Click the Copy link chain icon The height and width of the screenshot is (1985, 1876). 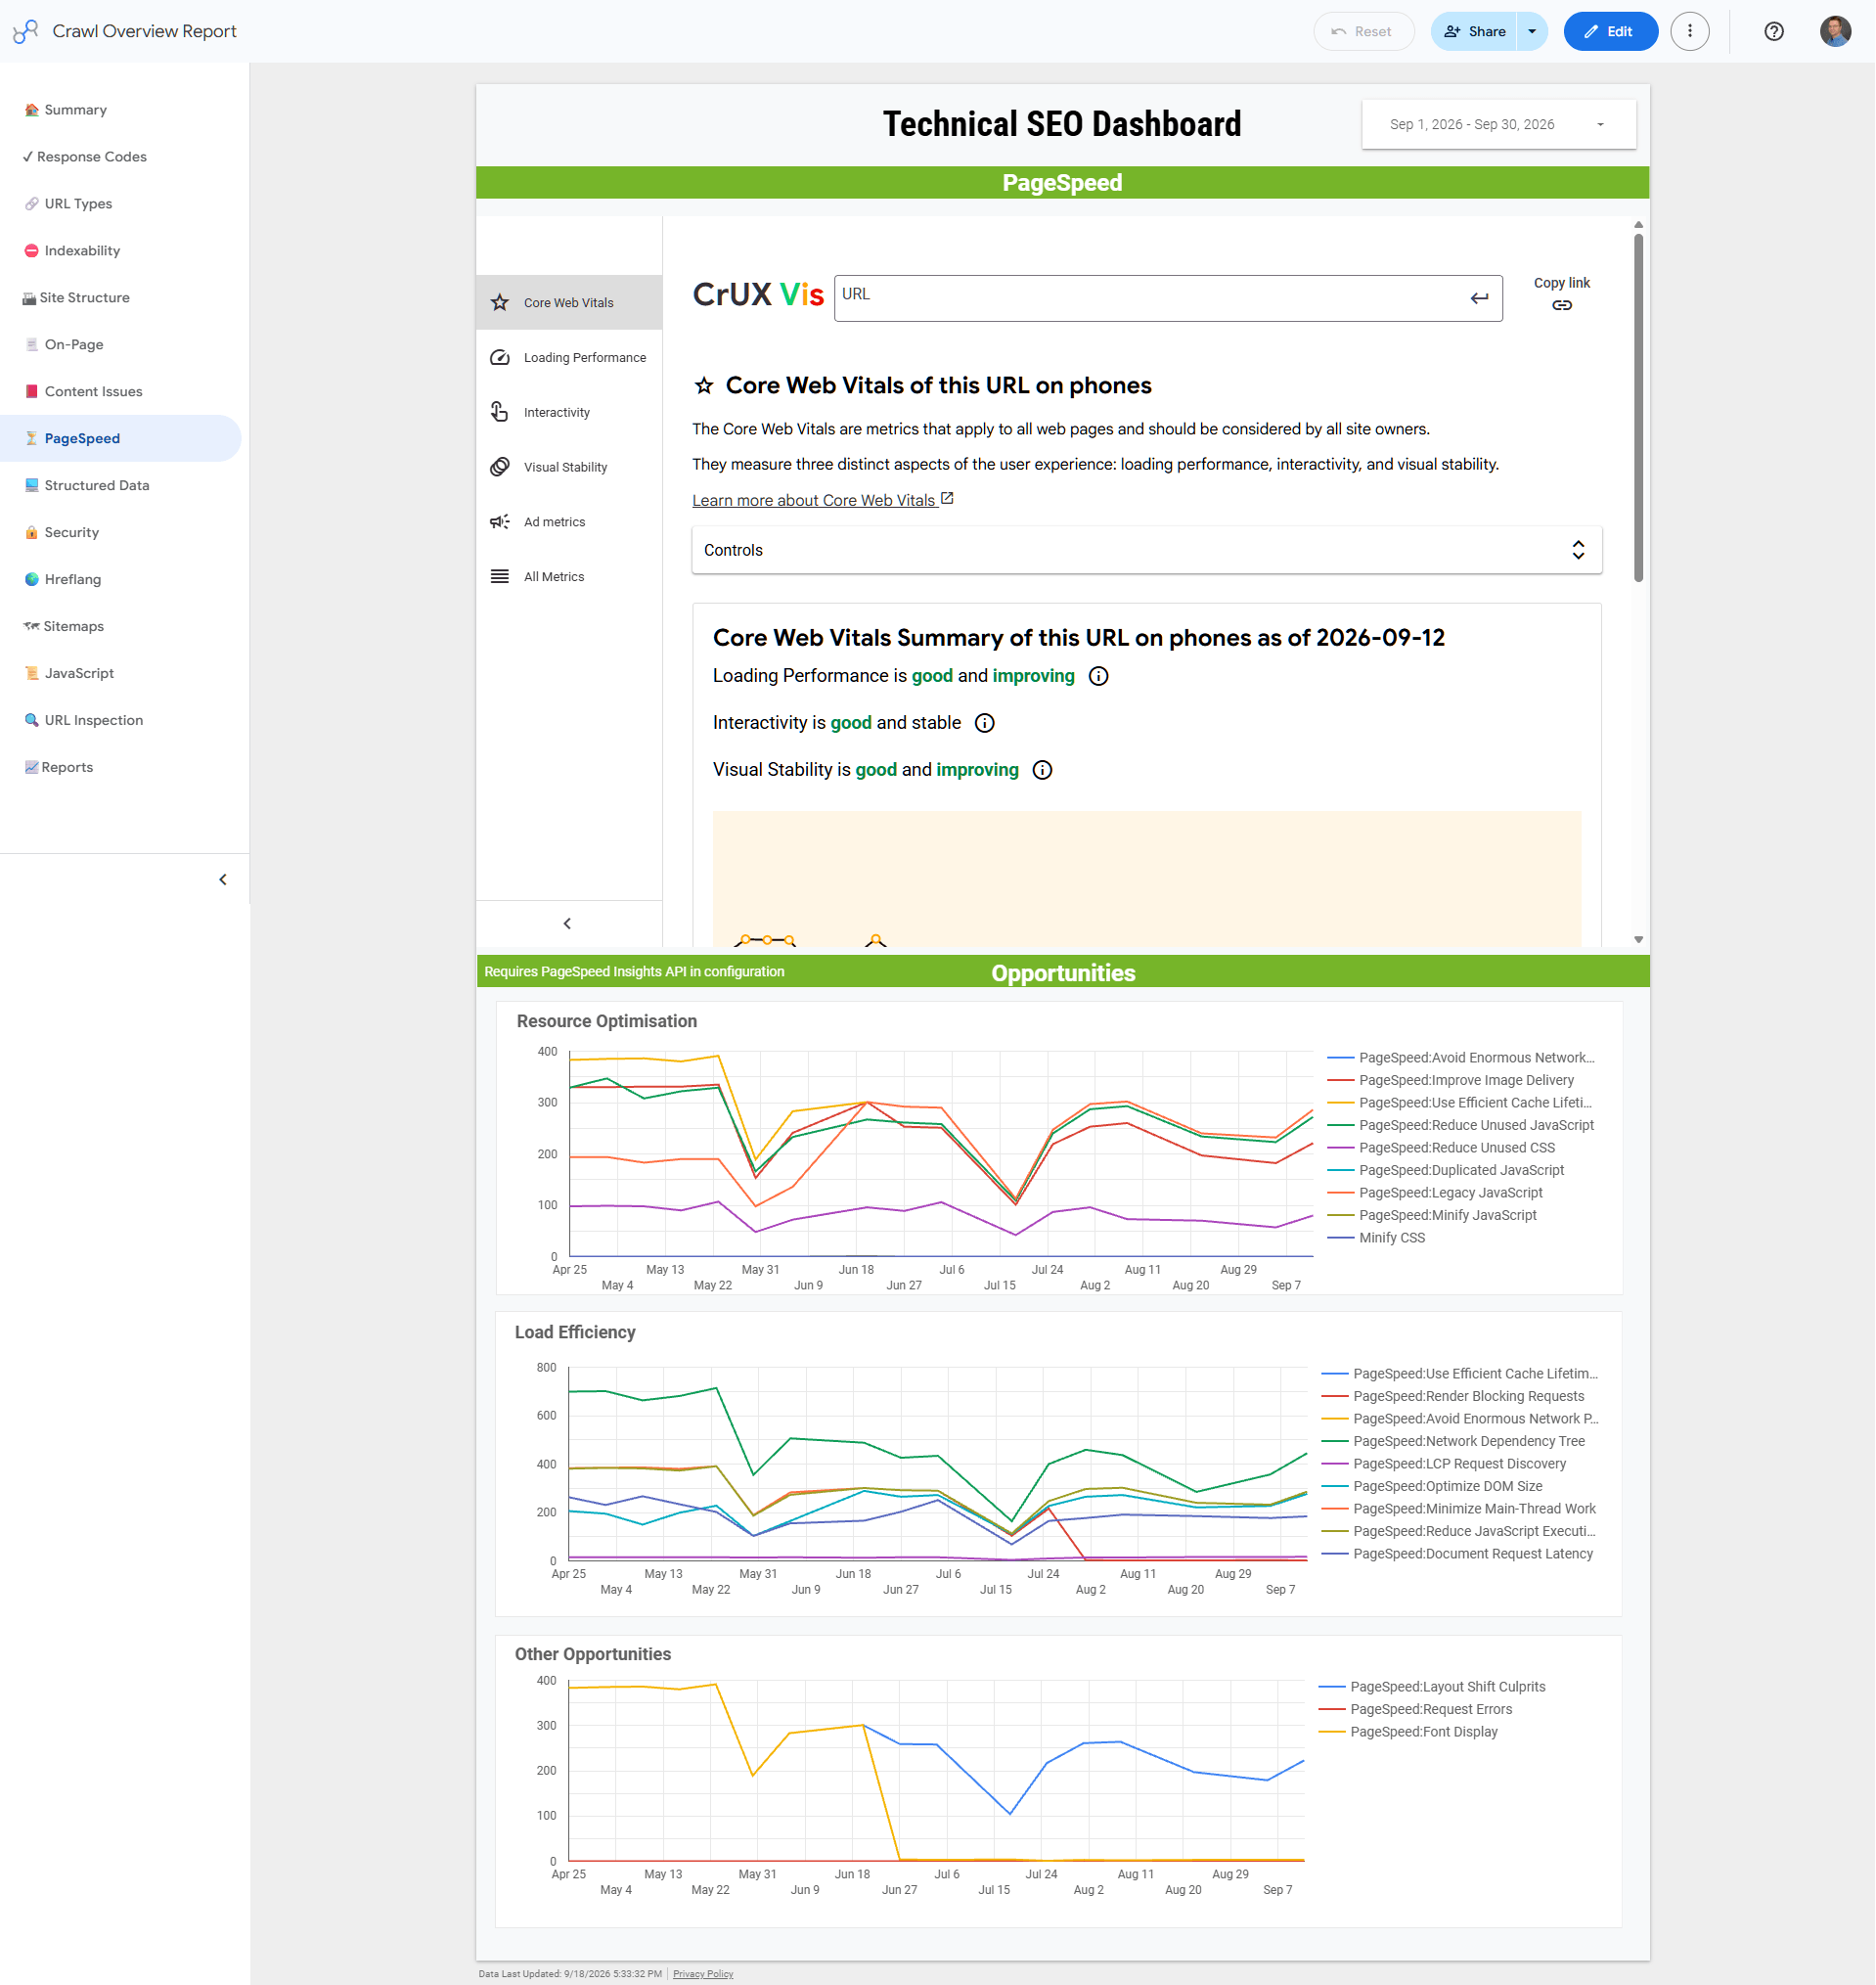1561,305
